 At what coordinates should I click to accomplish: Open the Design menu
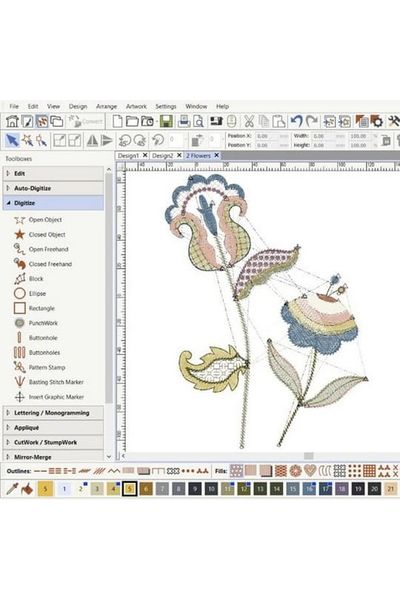[x=78, y=106]
